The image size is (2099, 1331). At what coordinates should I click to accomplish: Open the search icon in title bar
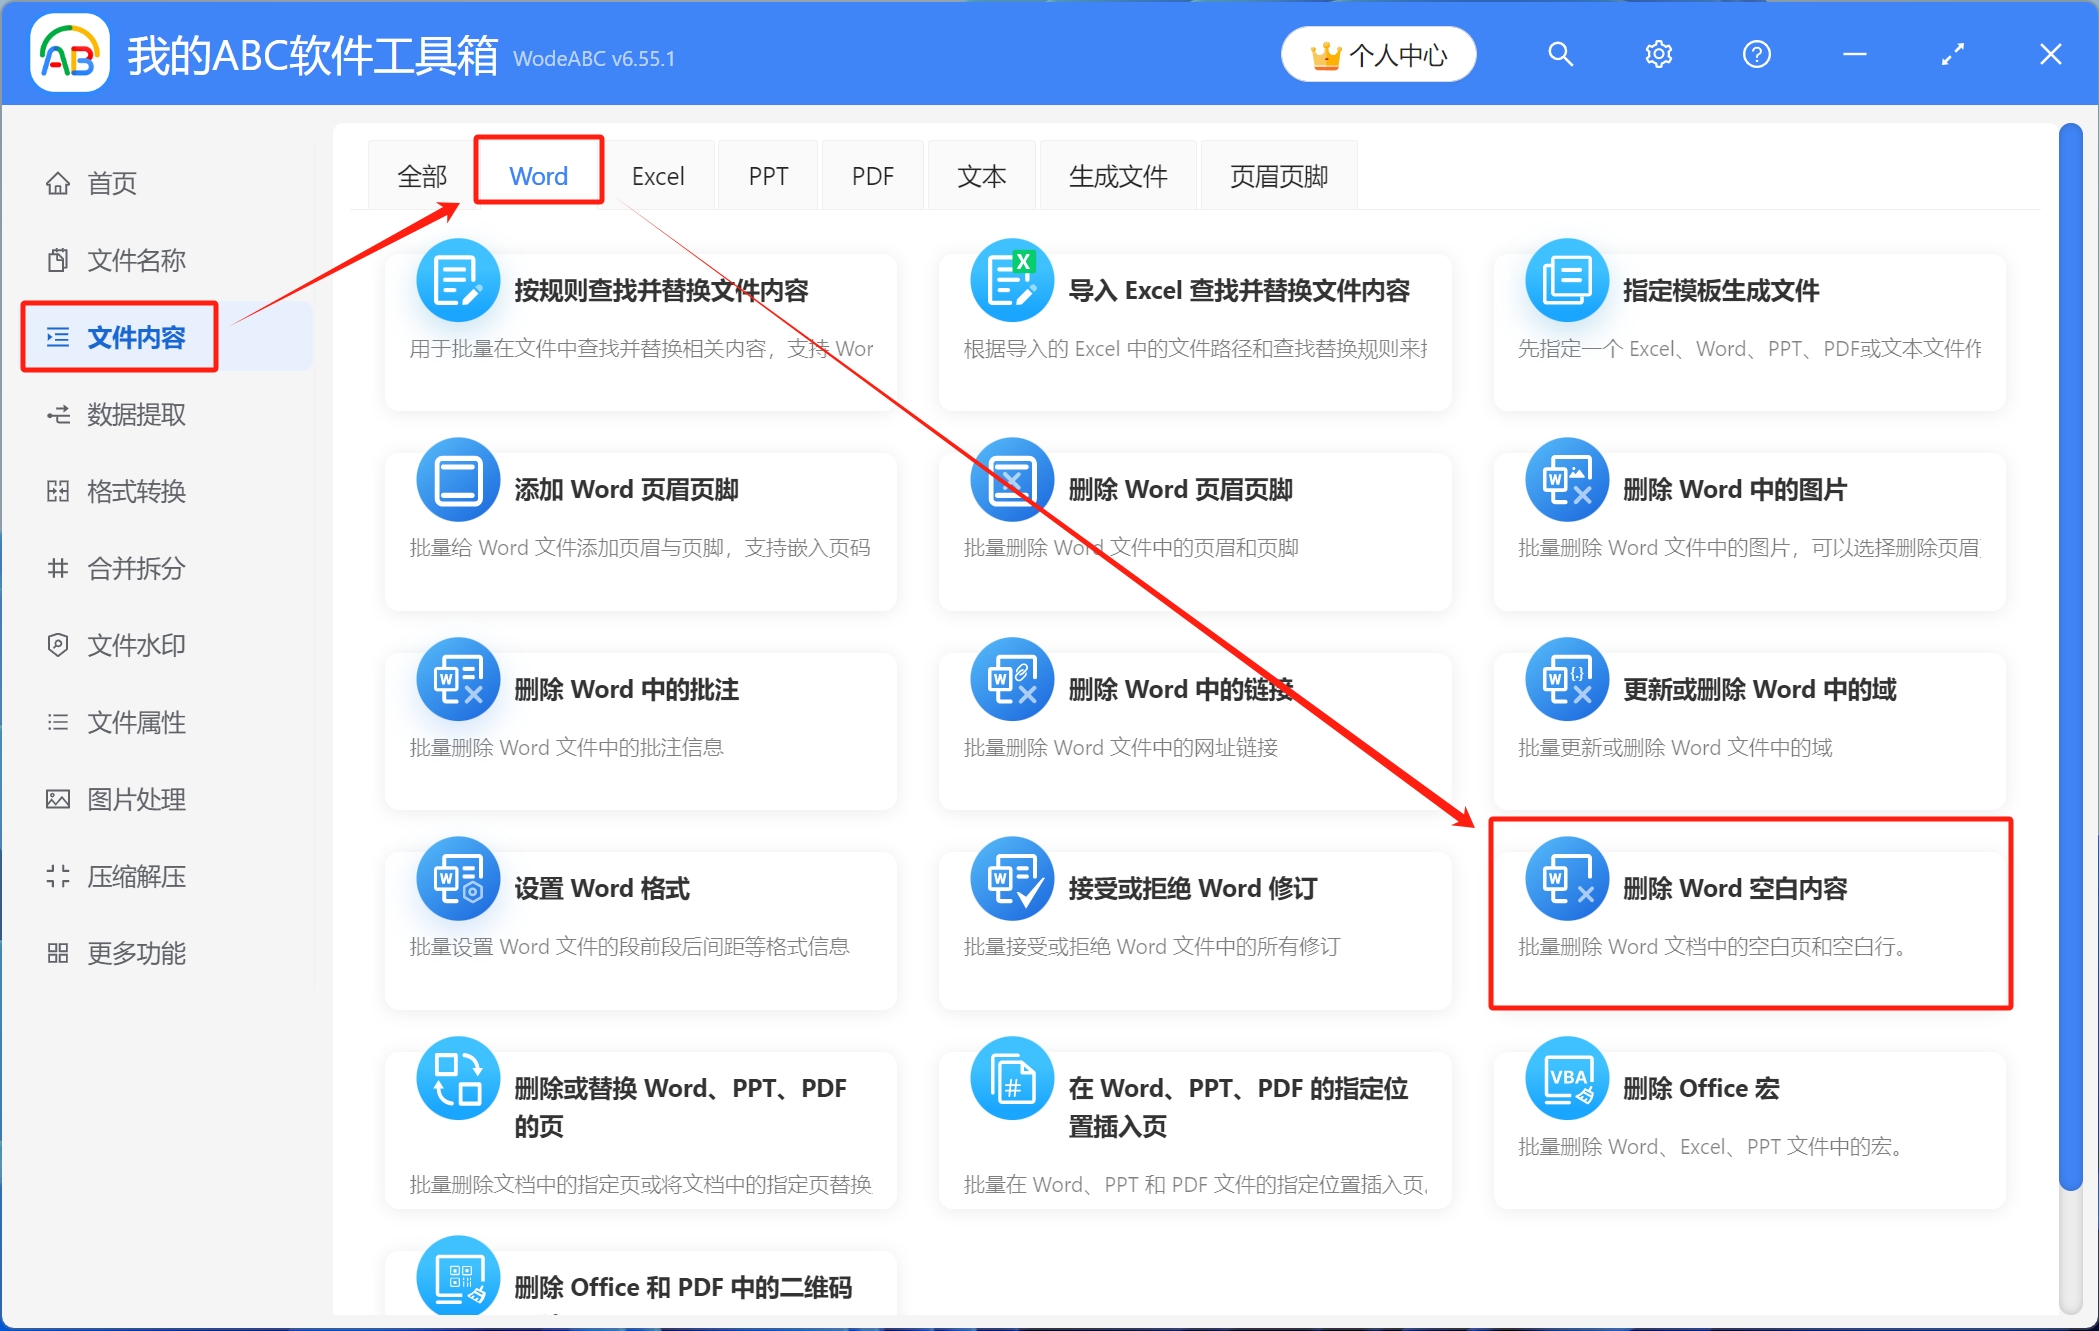1560,54
